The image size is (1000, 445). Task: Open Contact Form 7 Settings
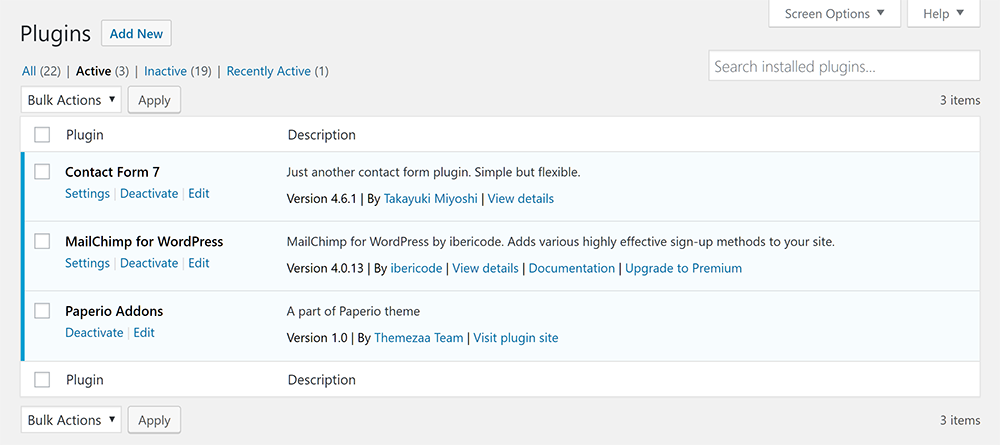click(87, 194)
